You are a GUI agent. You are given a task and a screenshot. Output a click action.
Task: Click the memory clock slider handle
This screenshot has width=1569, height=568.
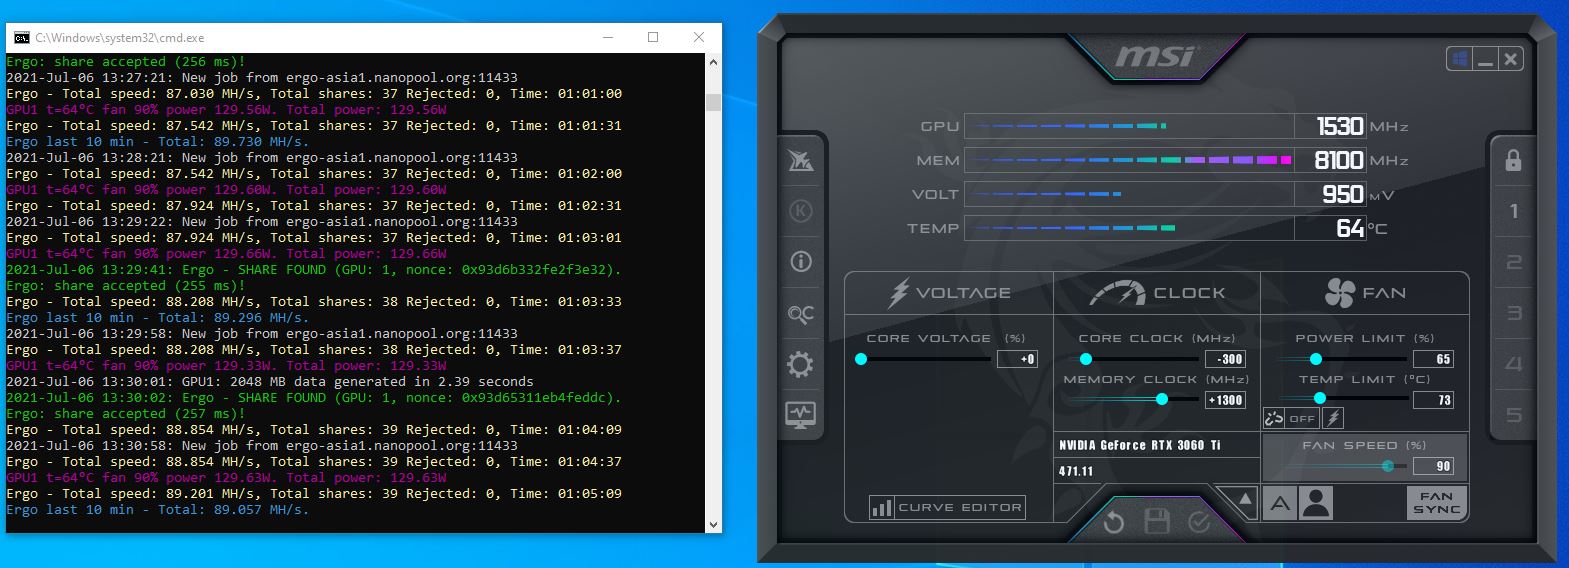coord(1162,399)
